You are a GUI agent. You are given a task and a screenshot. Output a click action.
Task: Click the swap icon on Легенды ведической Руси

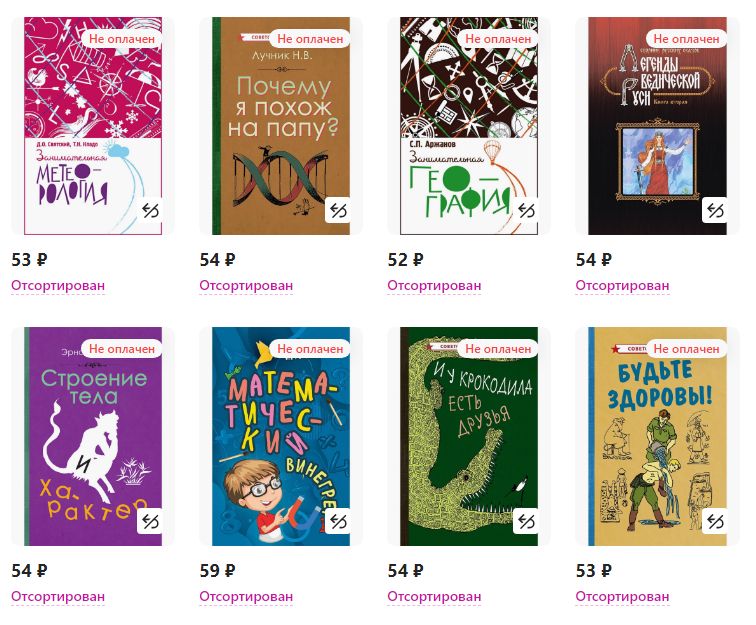point(715,210)
